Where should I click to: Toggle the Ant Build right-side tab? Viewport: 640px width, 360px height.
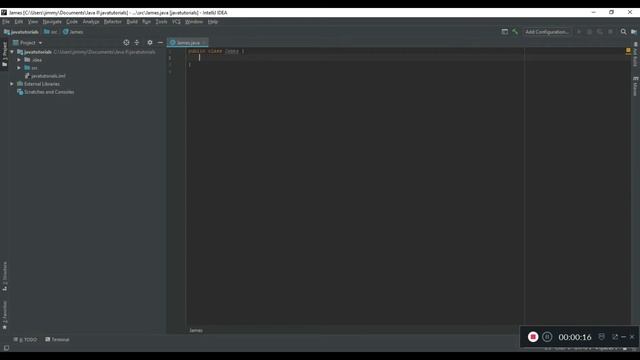(636, 54)
